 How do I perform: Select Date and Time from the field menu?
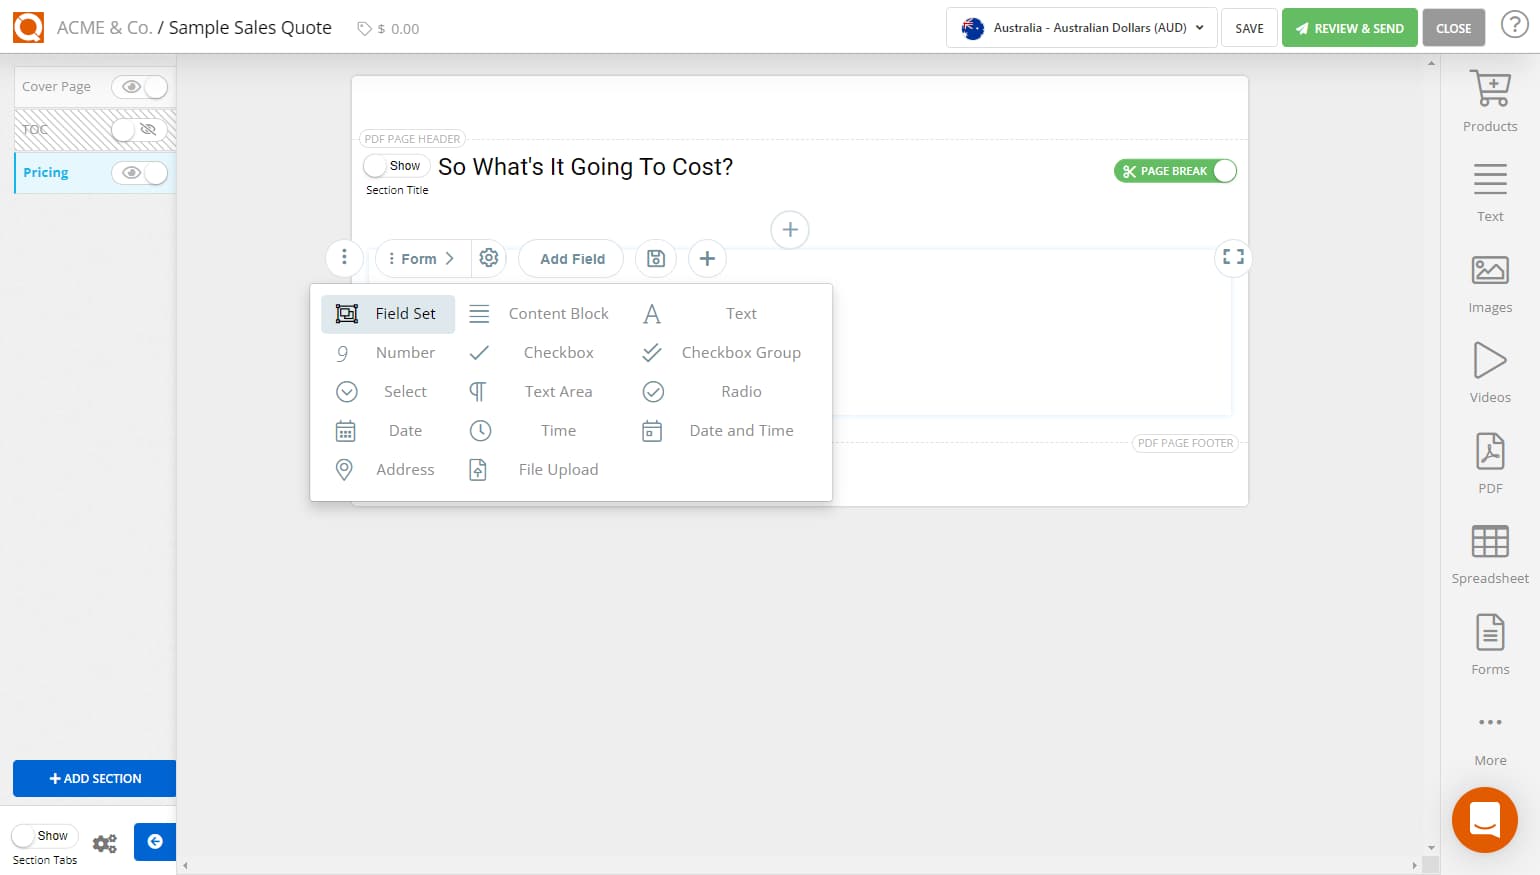[741, 430]
